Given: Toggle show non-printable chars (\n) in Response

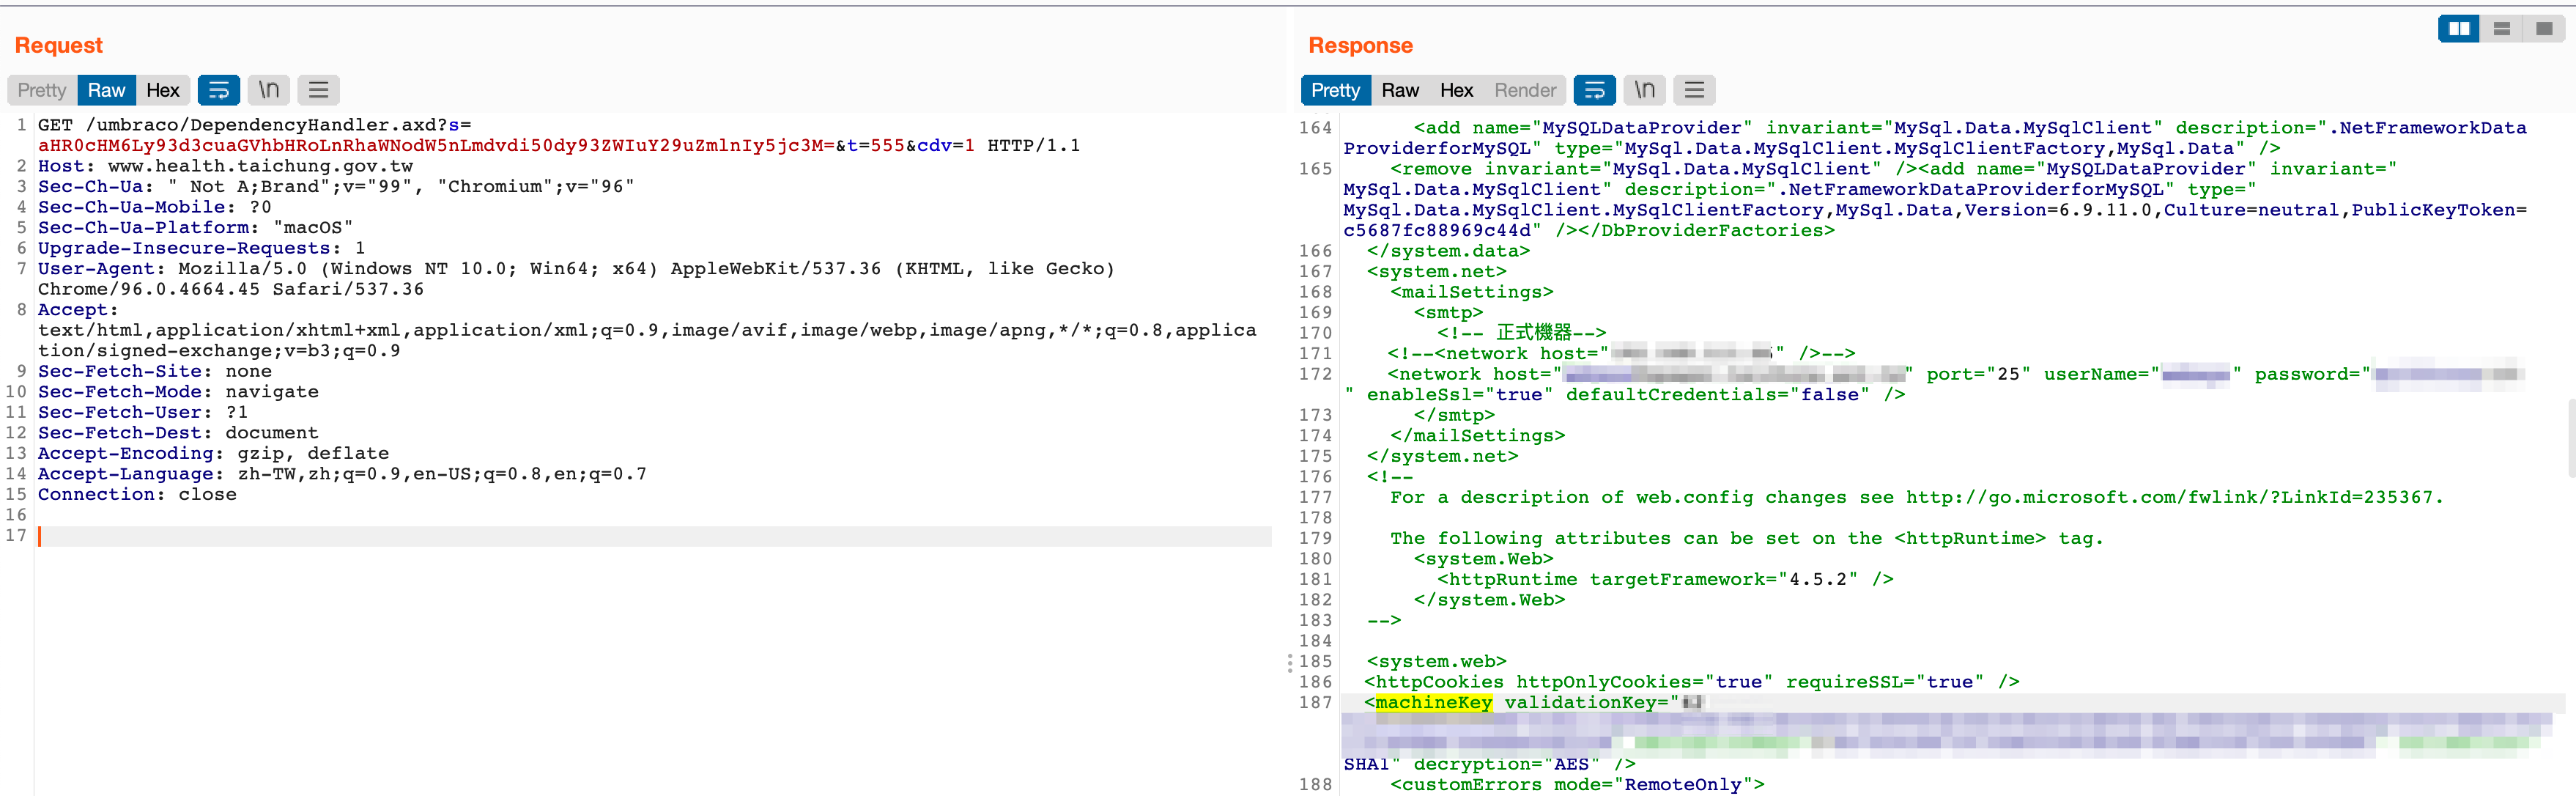Looking at the screenshot, I should (1645, 90).
